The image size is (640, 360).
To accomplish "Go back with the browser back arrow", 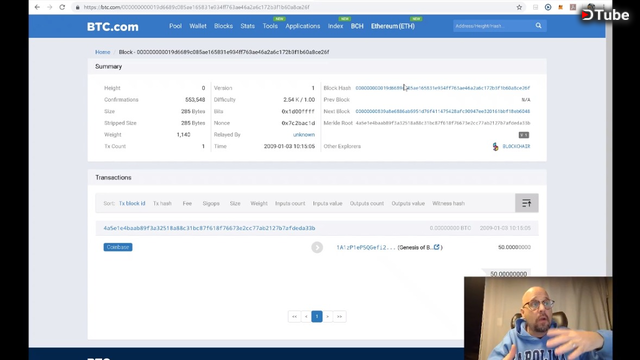I will coord(37,7).
